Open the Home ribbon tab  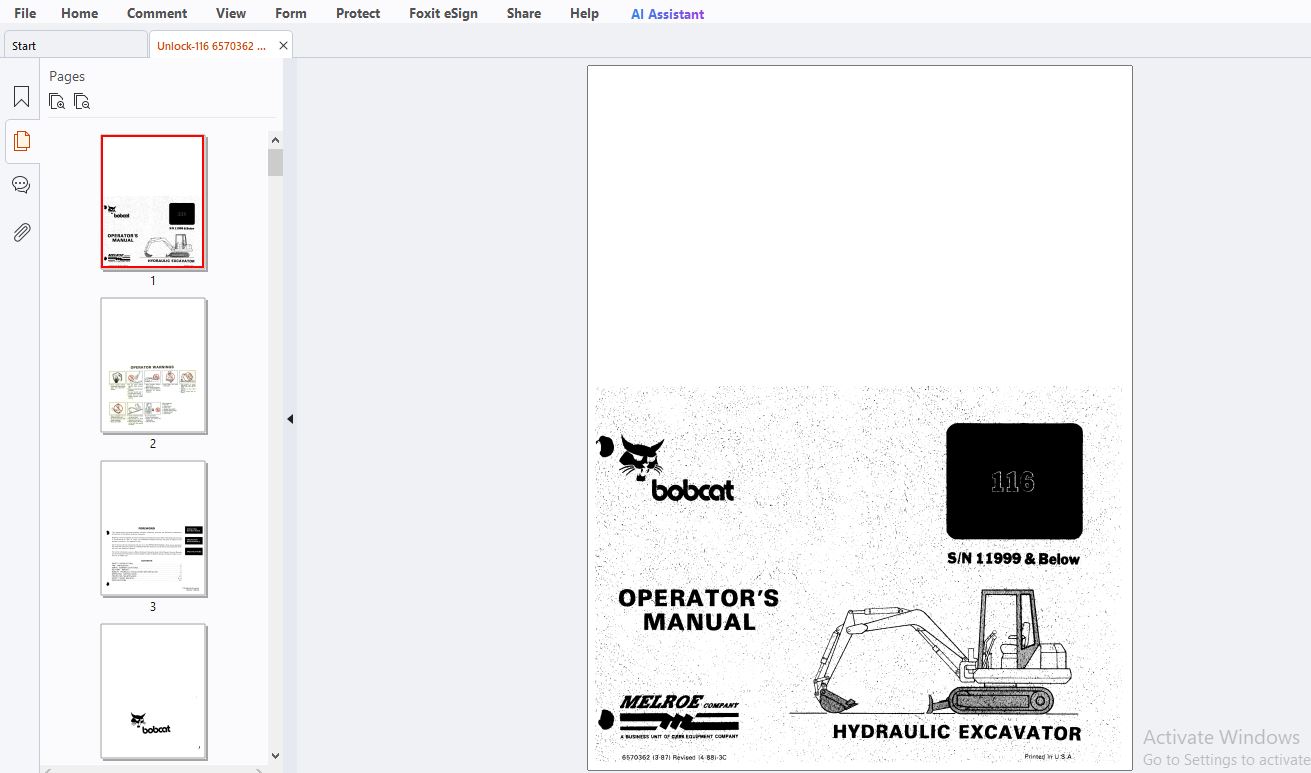(79, 13)
